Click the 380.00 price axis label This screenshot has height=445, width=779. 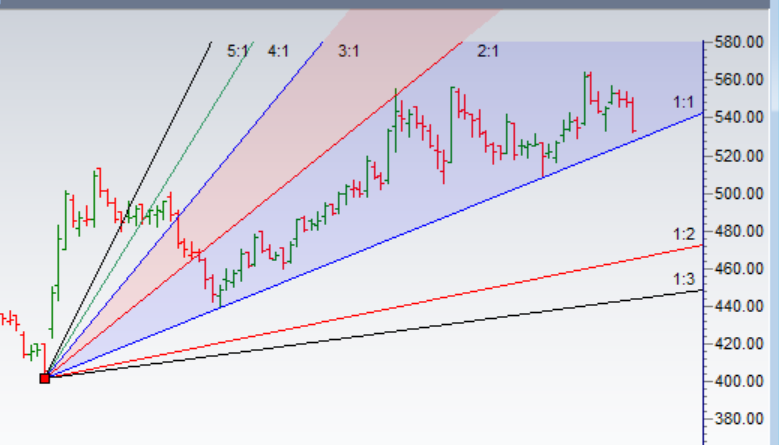[x=739, y=419]
